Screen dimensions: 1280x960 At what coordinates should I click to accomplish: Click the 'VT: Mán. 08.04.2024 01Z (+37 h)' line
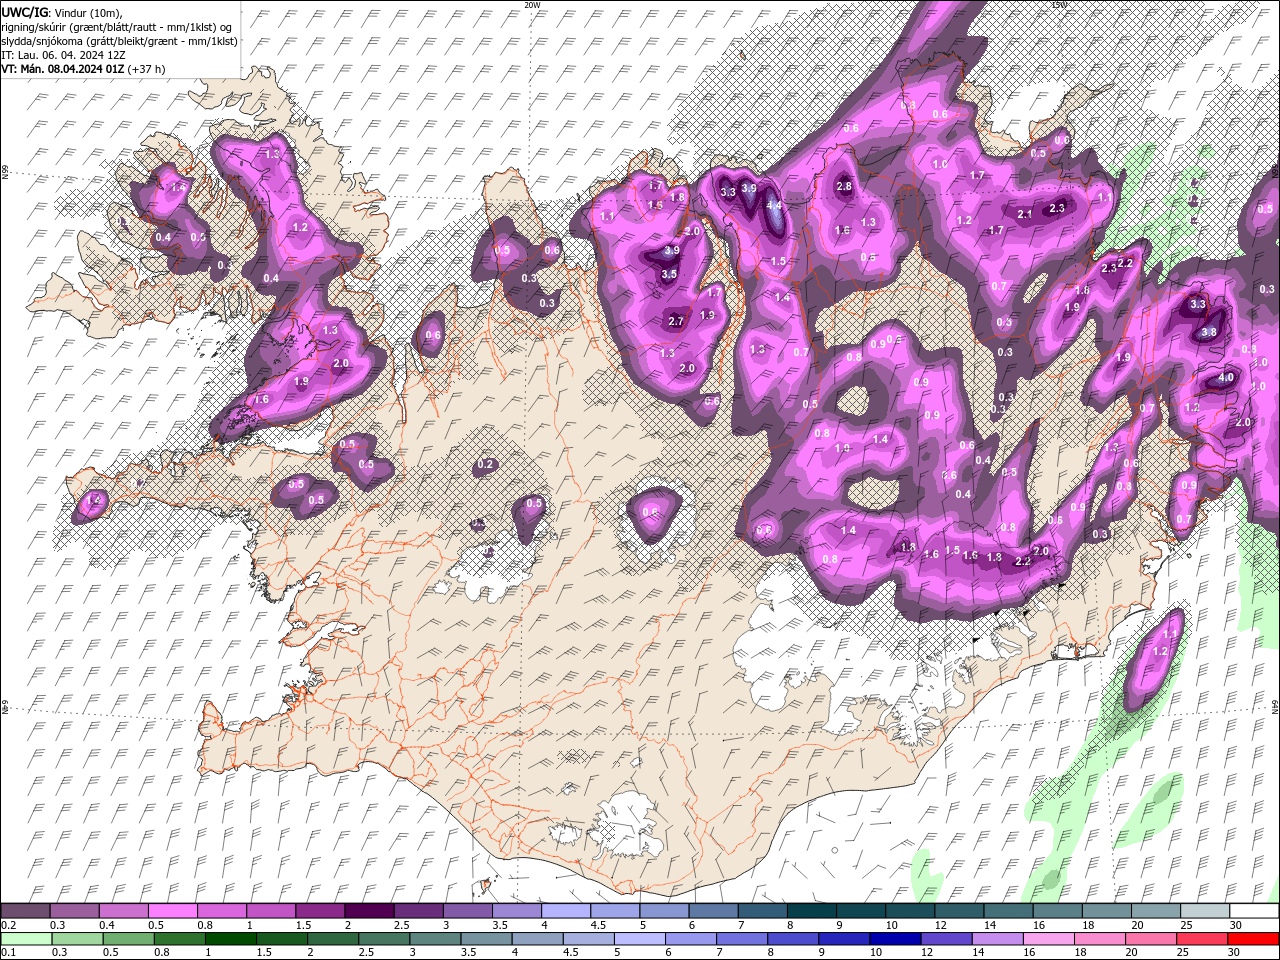(83, 69)
